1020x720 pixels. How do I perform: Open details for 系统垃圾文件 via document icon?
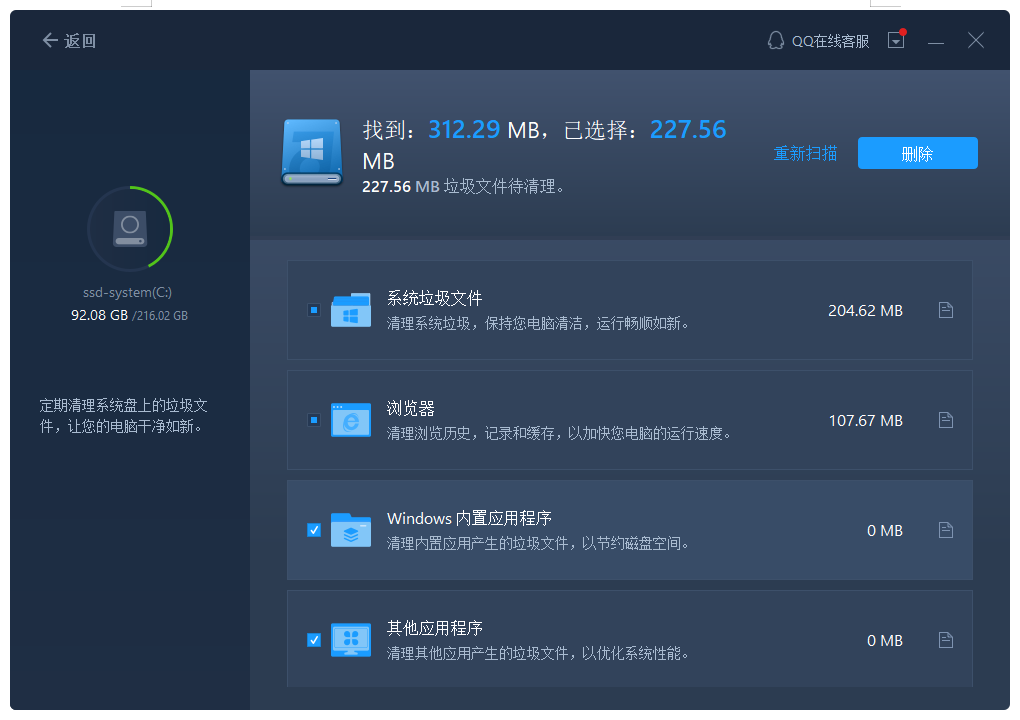[x=945, y=310]
